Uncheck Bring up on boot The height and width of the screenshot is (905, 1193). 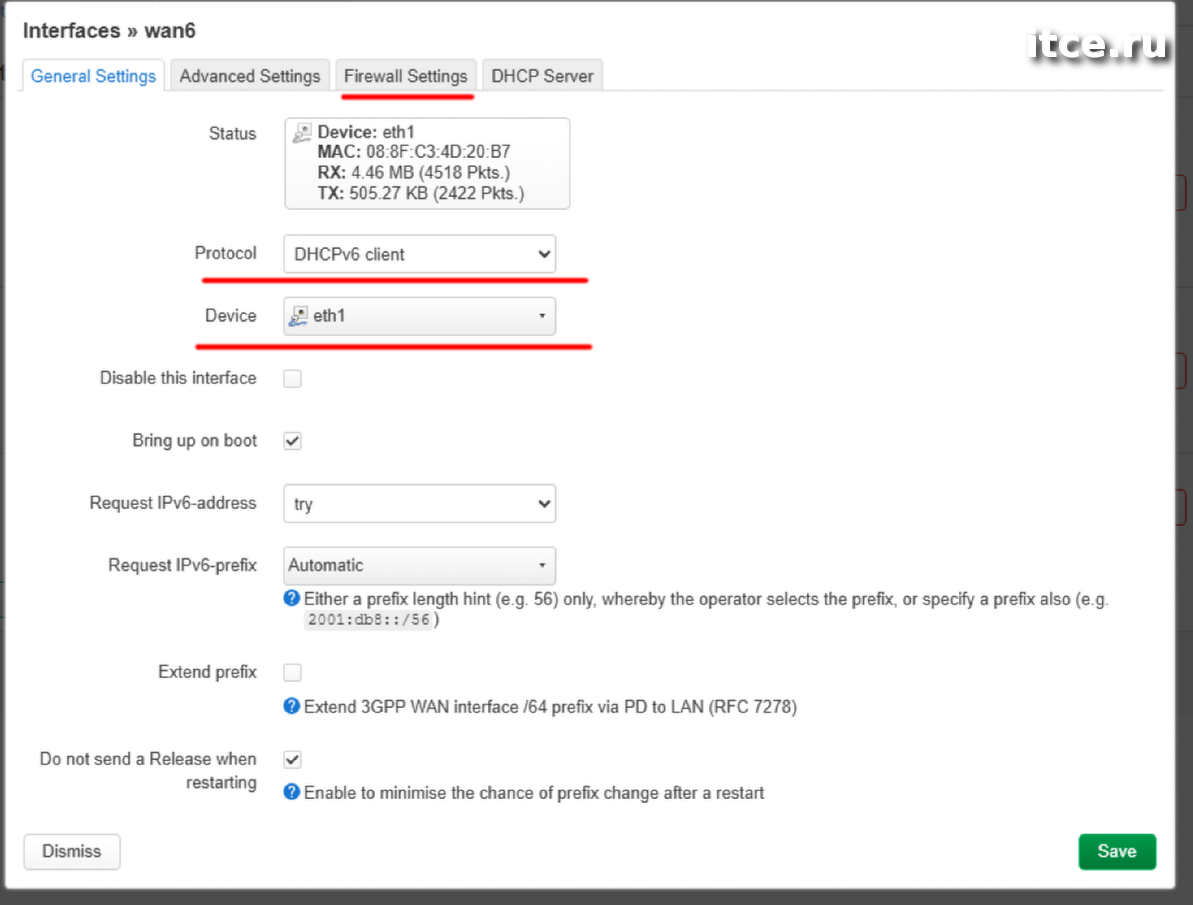pyautogui.click(x=292, y=441)
